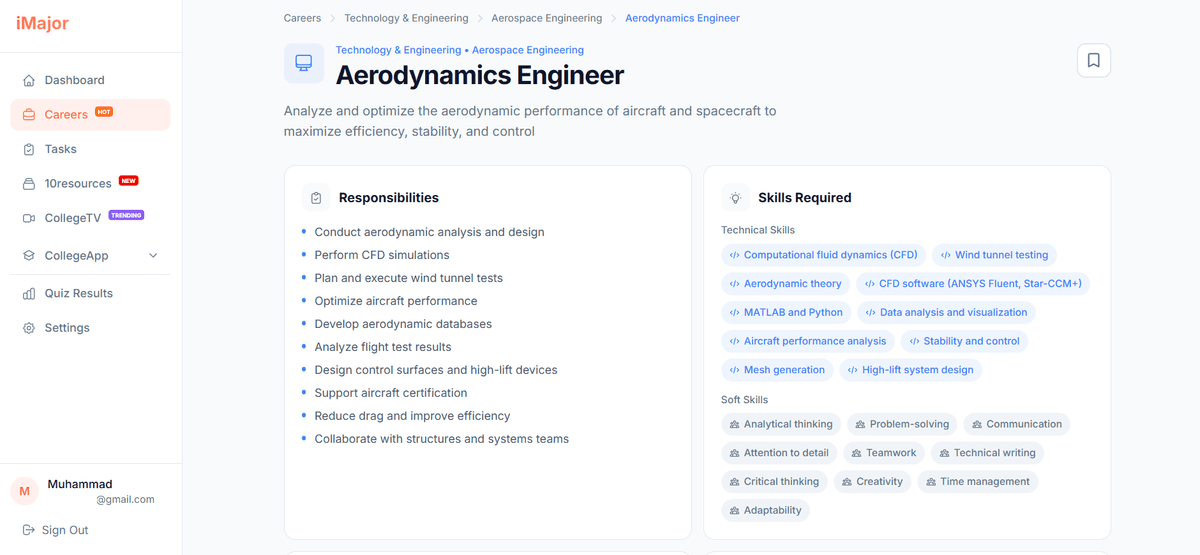The height and width of the screenshot is (555, 1200).
Task: Click the bookmark icon to save career
Action: click(x=1093, y=61)
